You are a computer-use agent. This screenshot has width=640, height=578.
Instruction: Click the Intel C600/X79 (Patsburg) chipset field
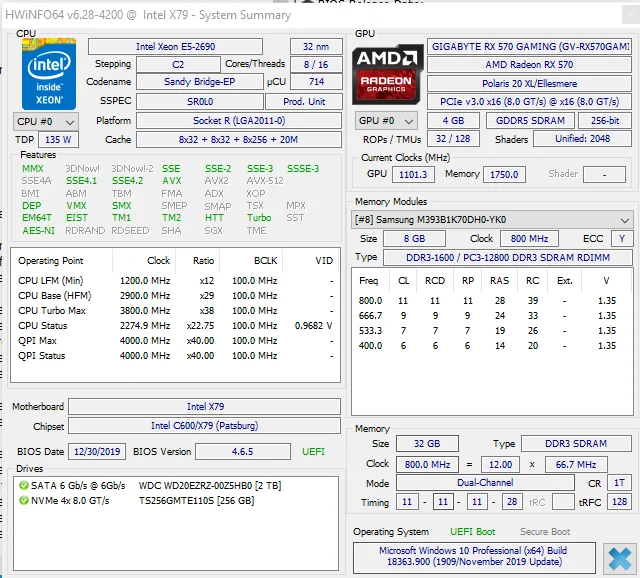pos(204,426)
